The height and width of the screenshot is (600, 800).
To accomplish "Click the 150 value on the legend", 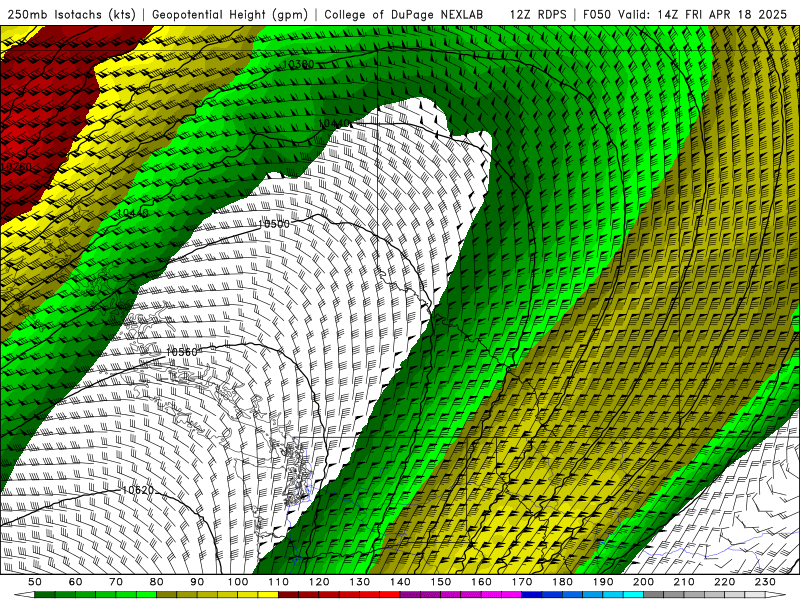I will click(441, 582).
